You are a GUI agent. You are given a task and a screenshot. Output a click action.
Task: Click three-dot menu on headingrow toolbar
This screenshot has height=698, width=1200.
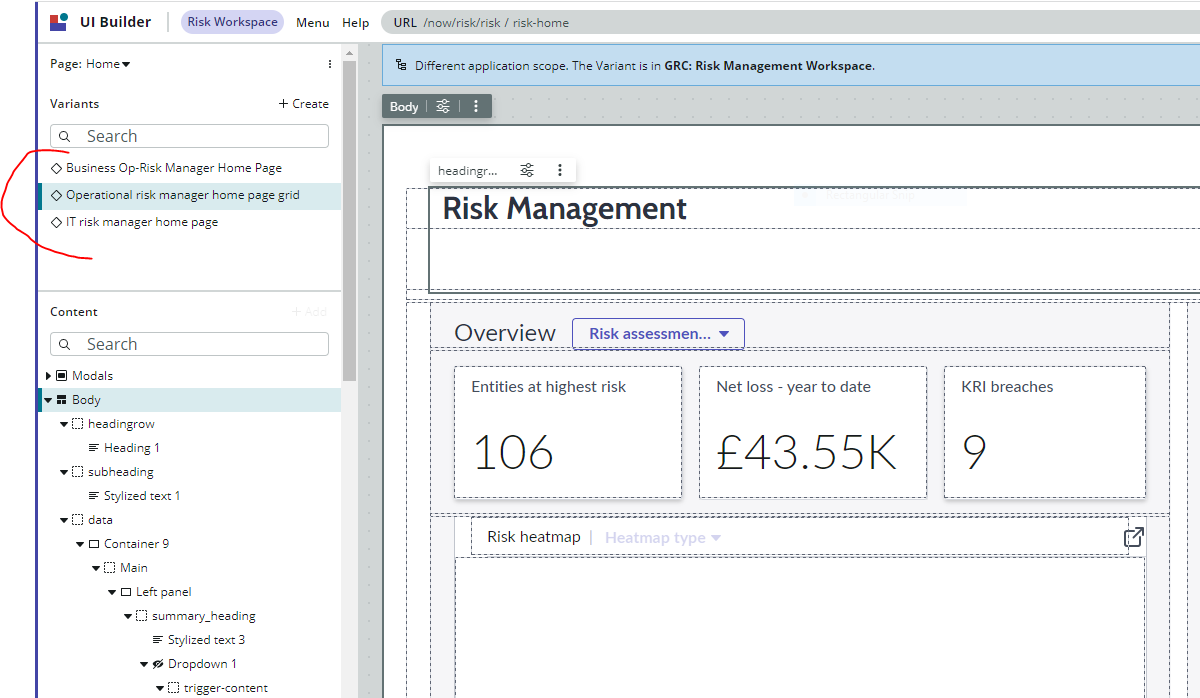(559, 170)
